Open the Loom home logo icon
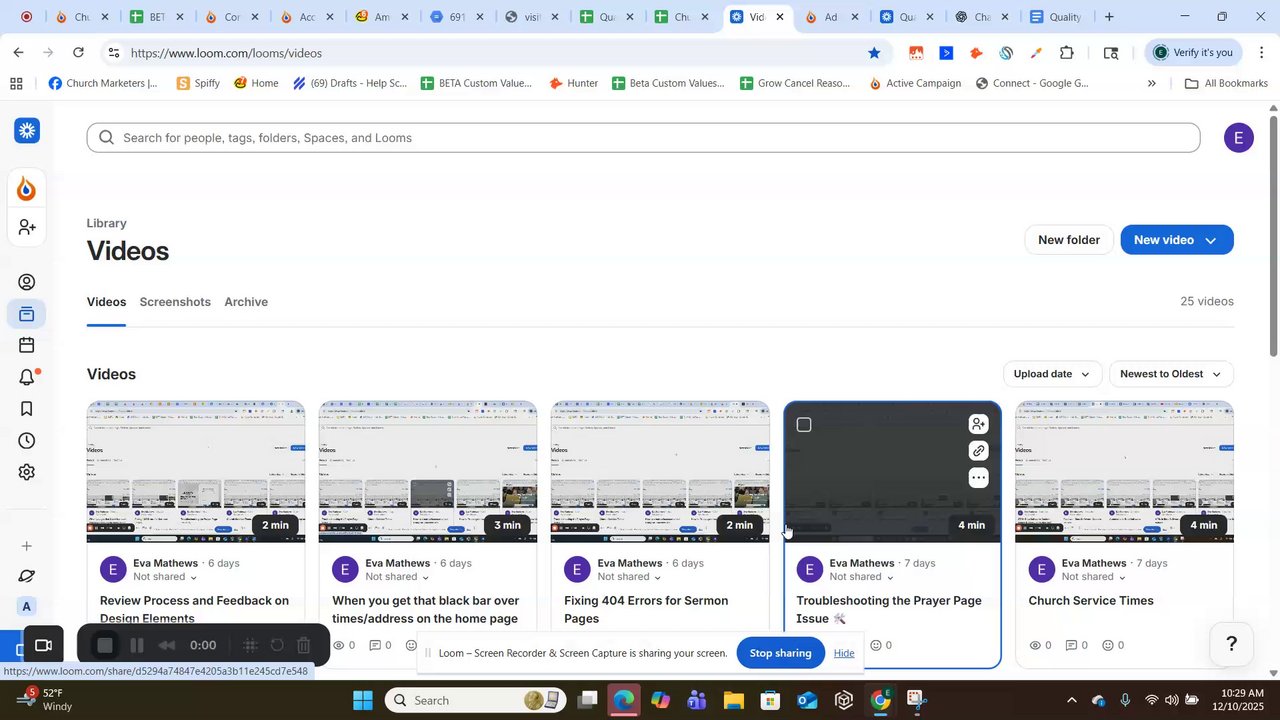Screen dimensions: 1280x720 27,130
